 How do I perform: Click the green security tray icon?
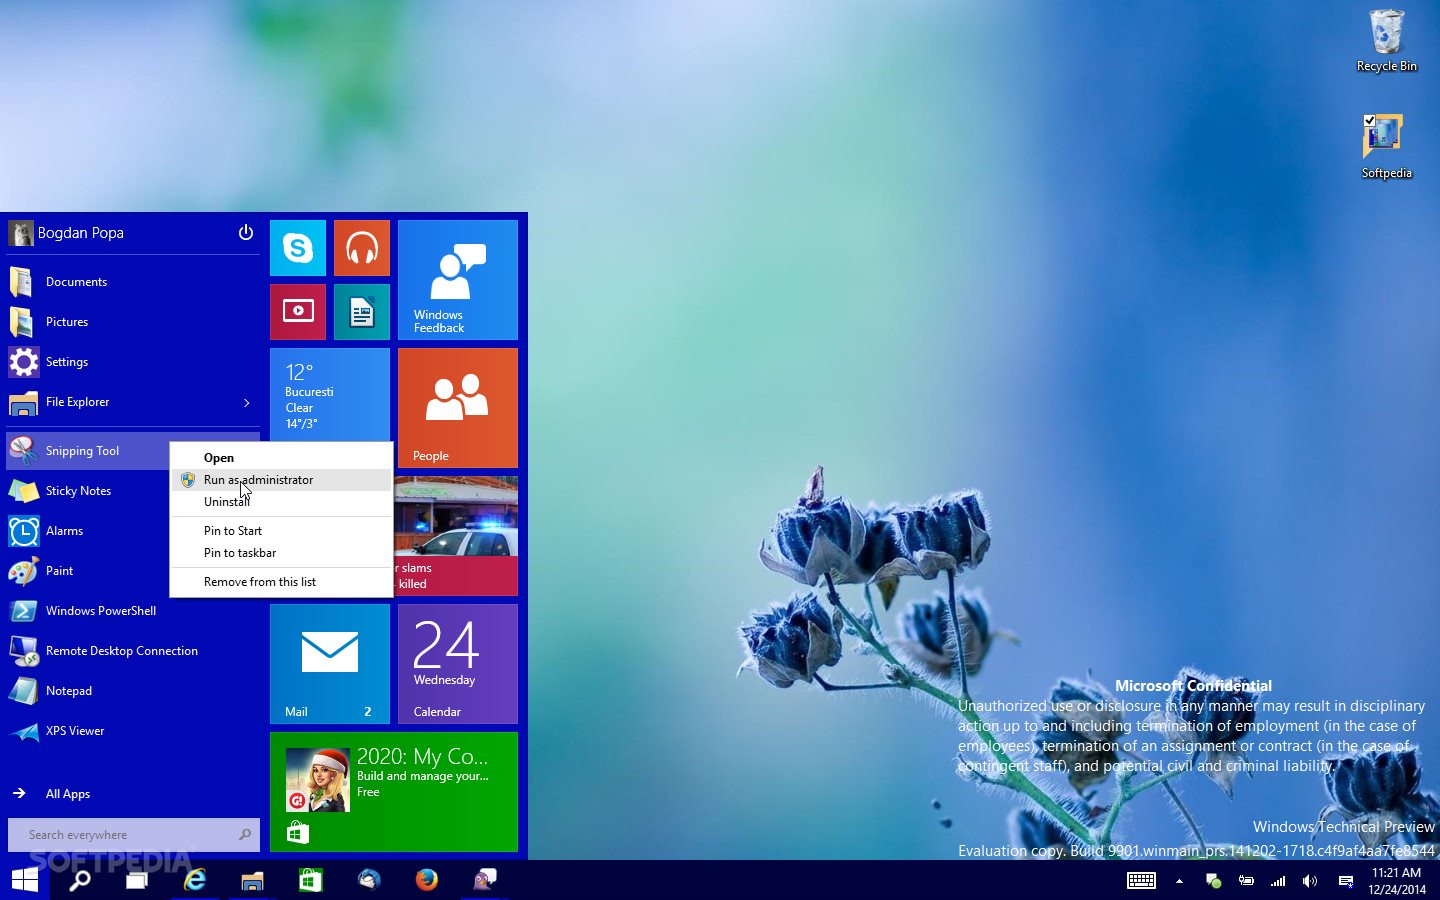1213,881
